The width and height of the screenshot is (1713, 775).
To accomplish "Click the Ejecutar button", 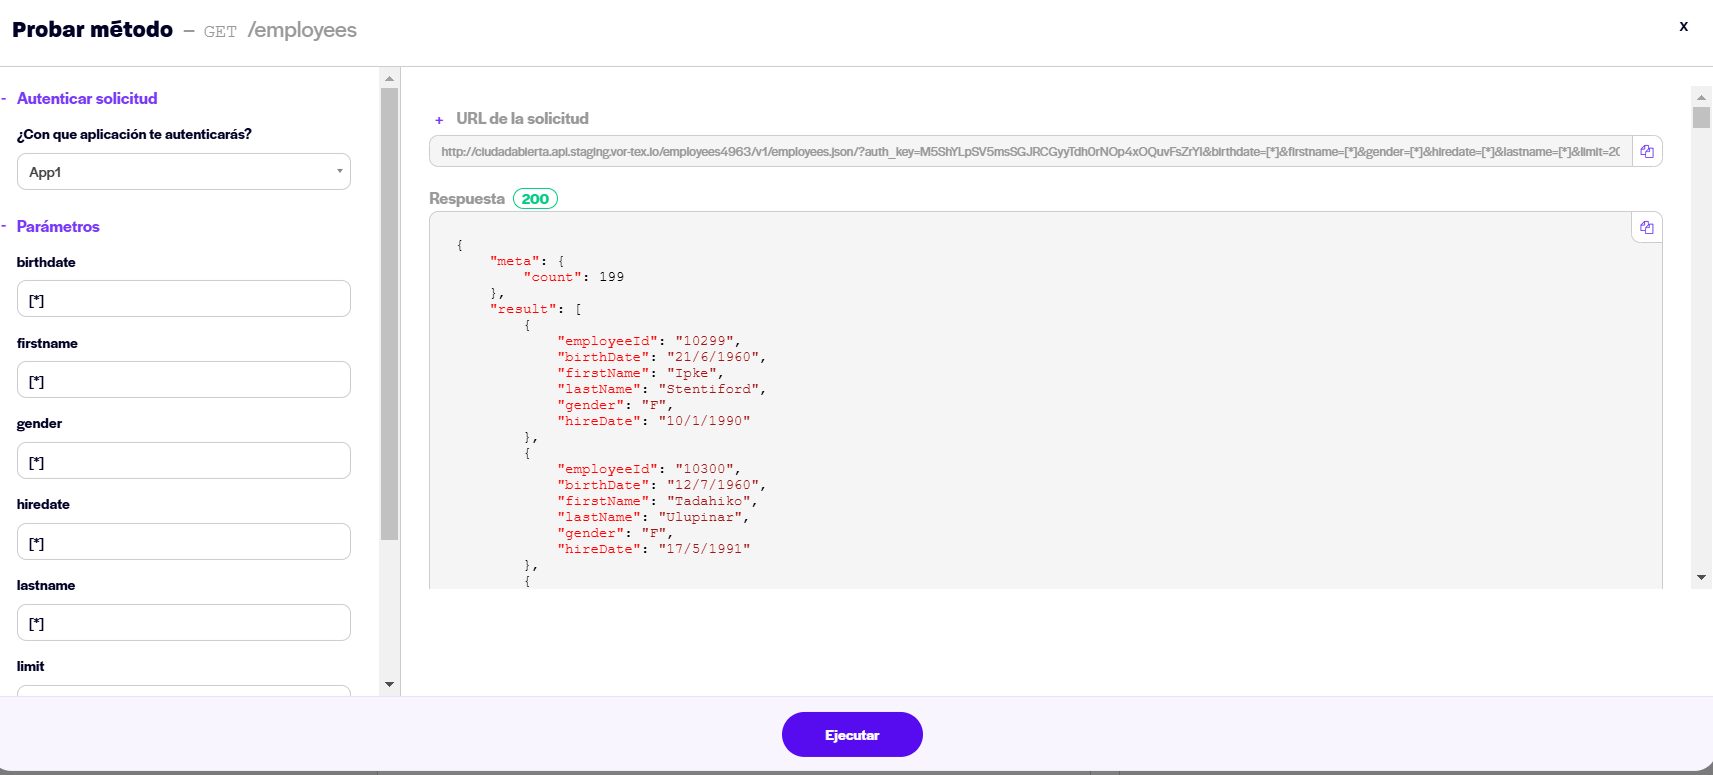I will click(852, 735).
